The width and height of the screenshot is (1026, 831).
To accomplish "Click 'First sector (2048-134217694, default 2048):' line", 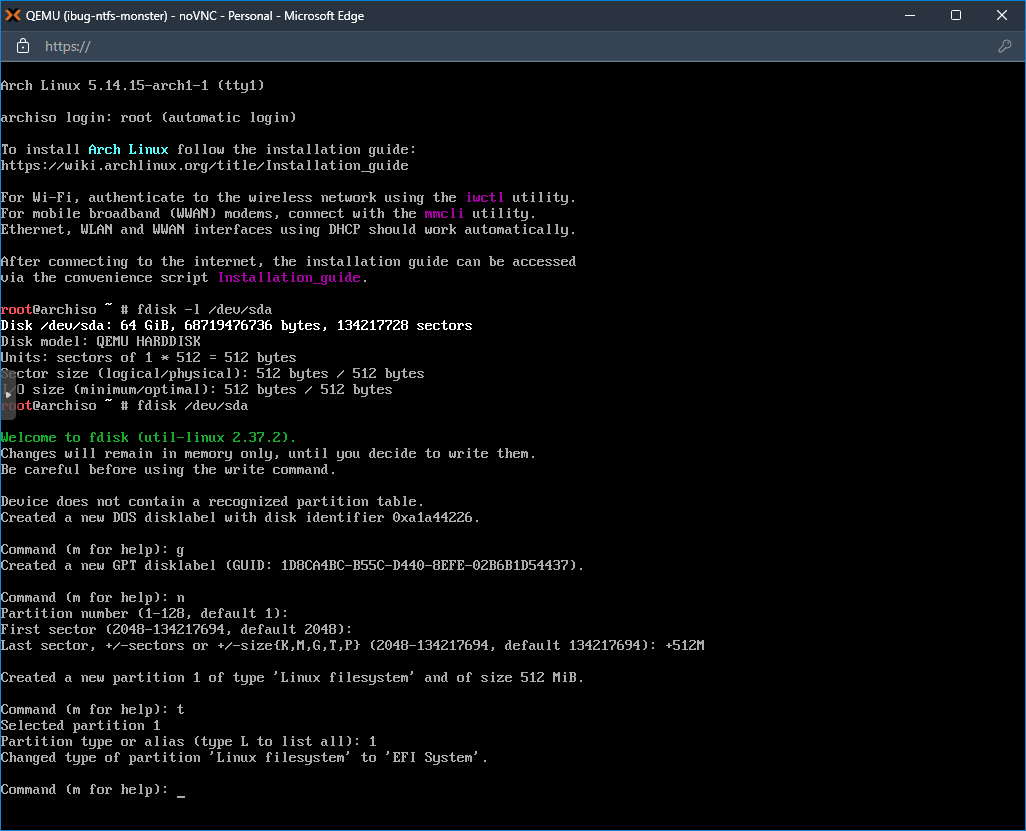I will (177, 629).
